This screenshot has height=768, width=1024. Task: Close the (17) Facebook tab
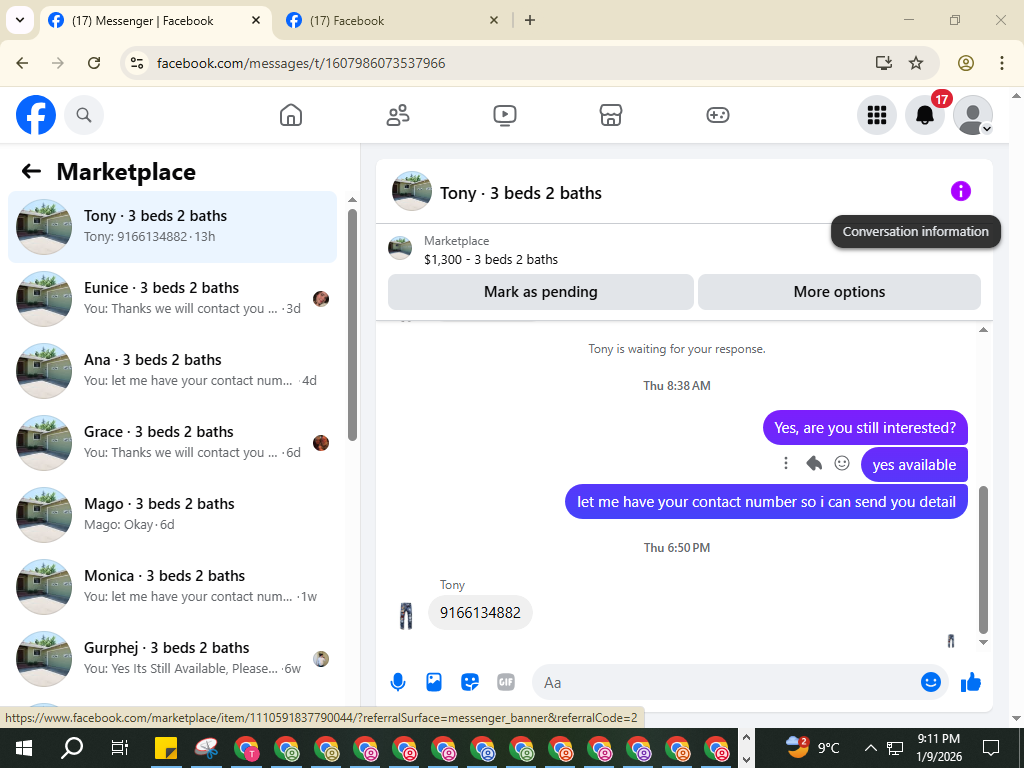494,21
